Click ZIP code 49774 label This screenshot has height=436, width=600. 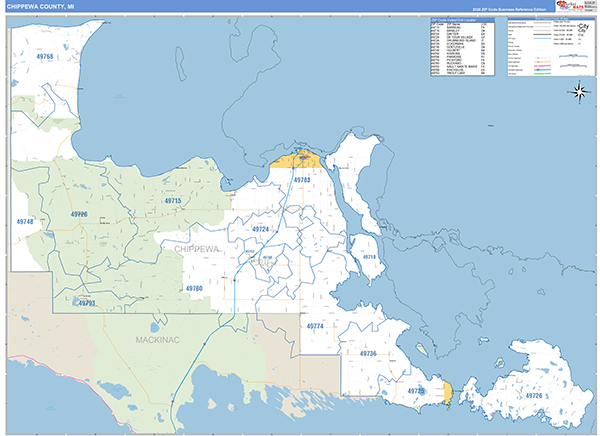(x=315, y=326)
